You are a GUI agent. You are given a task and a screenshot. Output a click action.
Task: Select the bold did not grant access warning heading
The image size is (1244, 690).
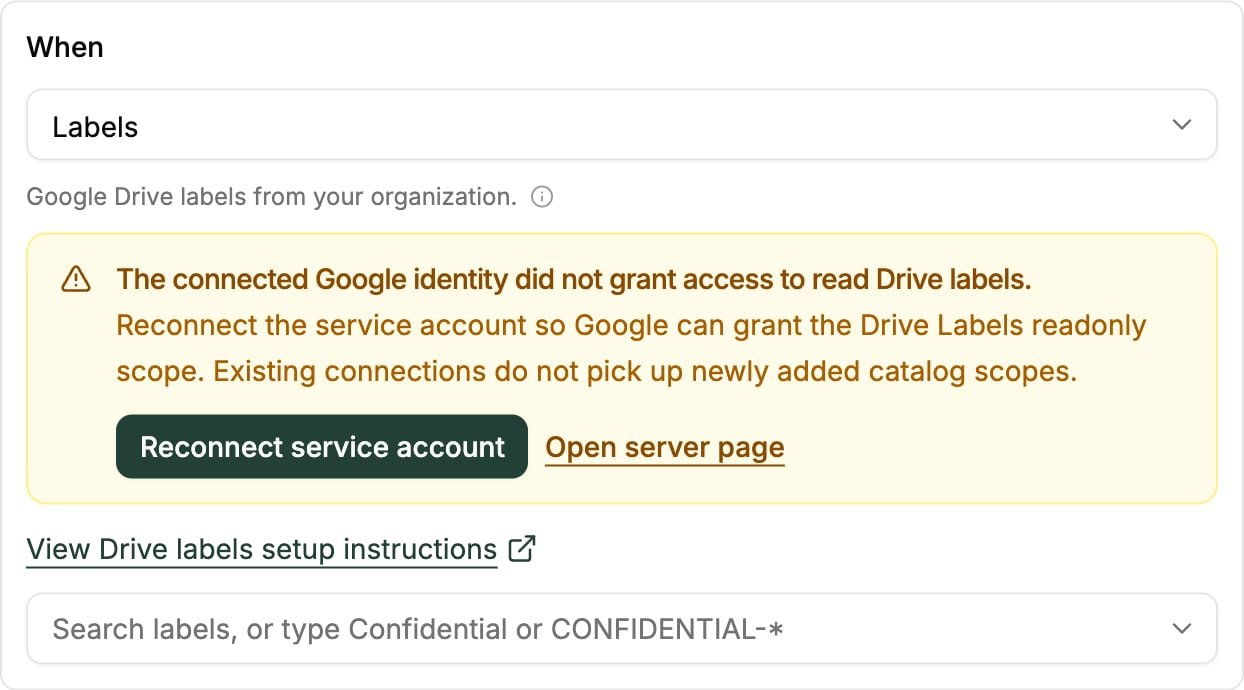[574, 280]
